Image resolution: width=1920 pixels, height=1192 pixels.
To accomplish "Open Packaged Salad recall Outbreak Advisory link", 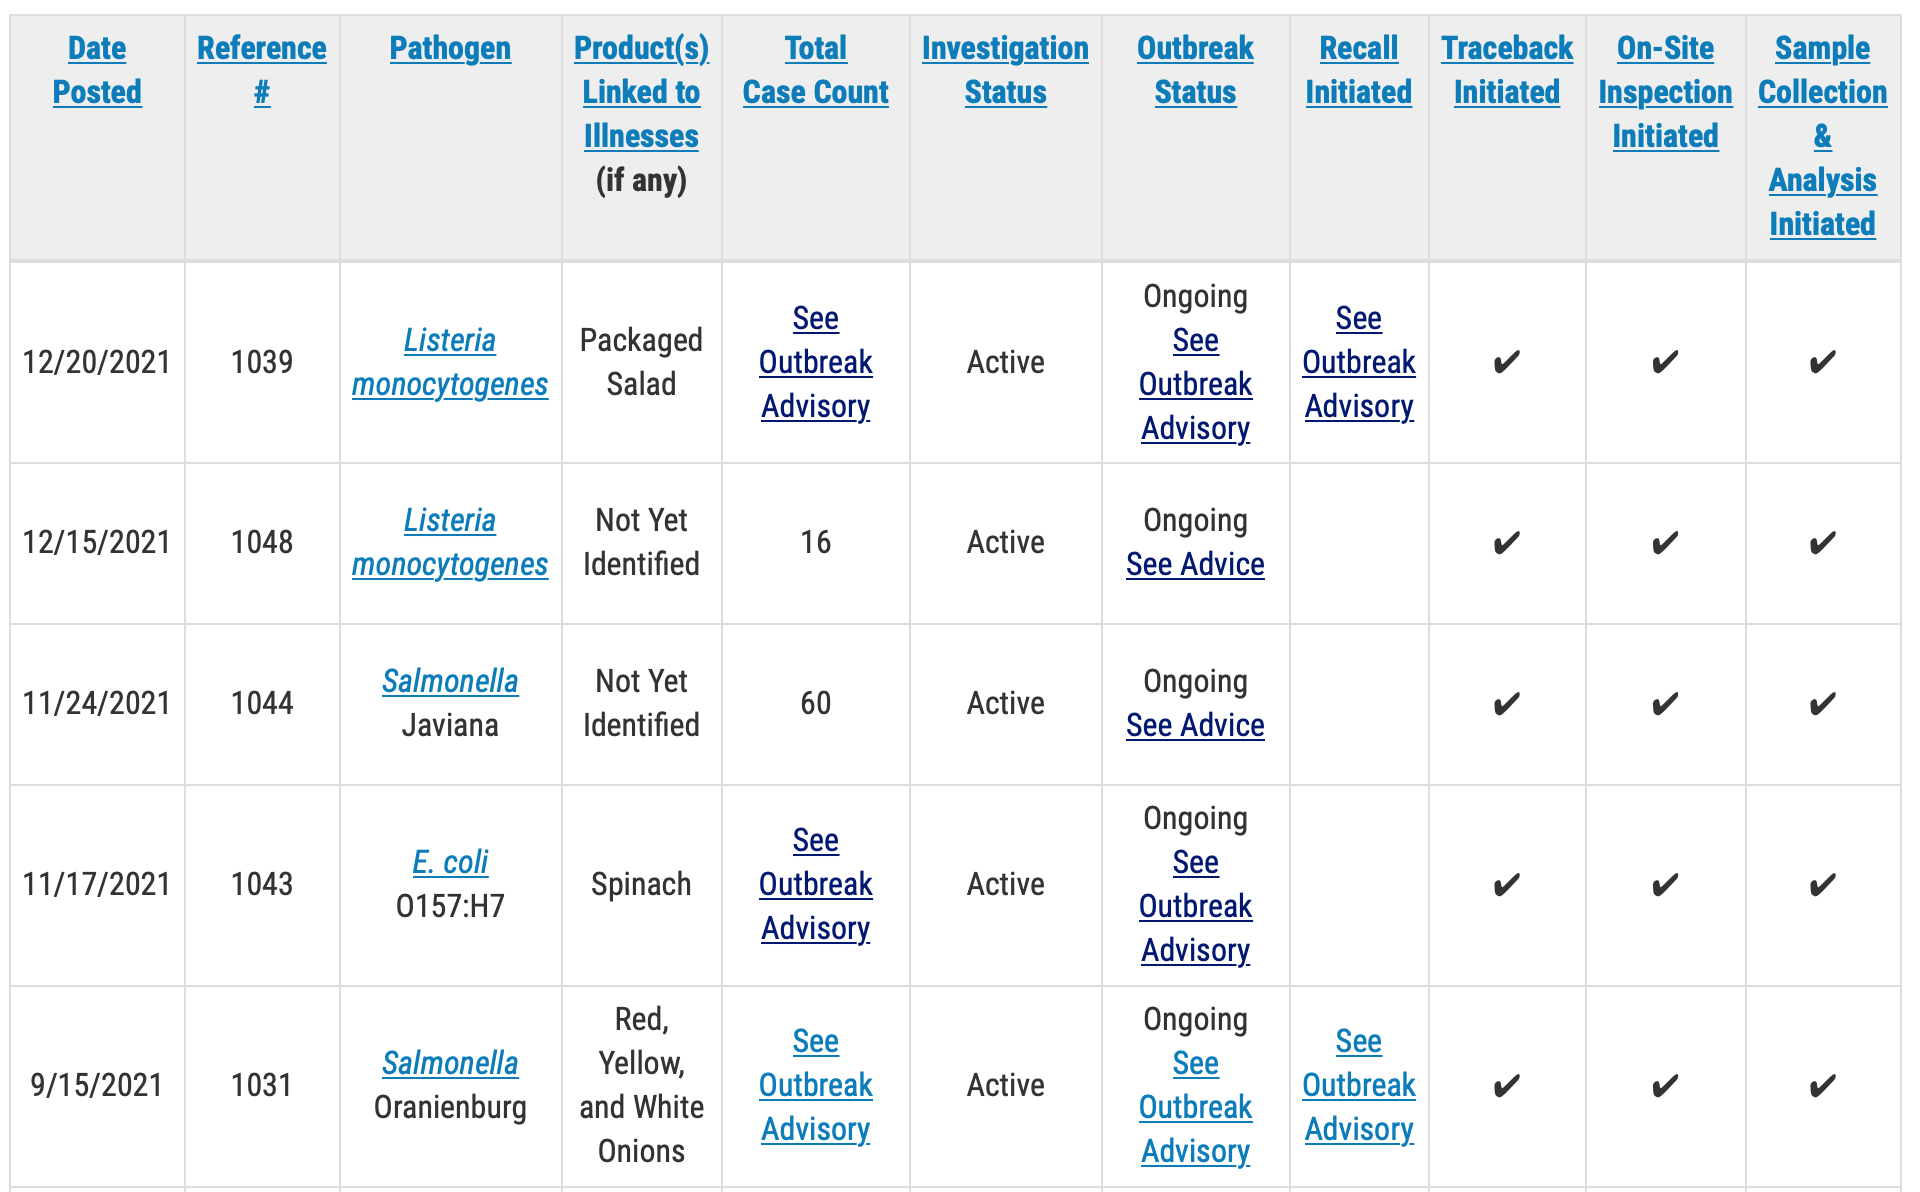I will coord(1358,362).
